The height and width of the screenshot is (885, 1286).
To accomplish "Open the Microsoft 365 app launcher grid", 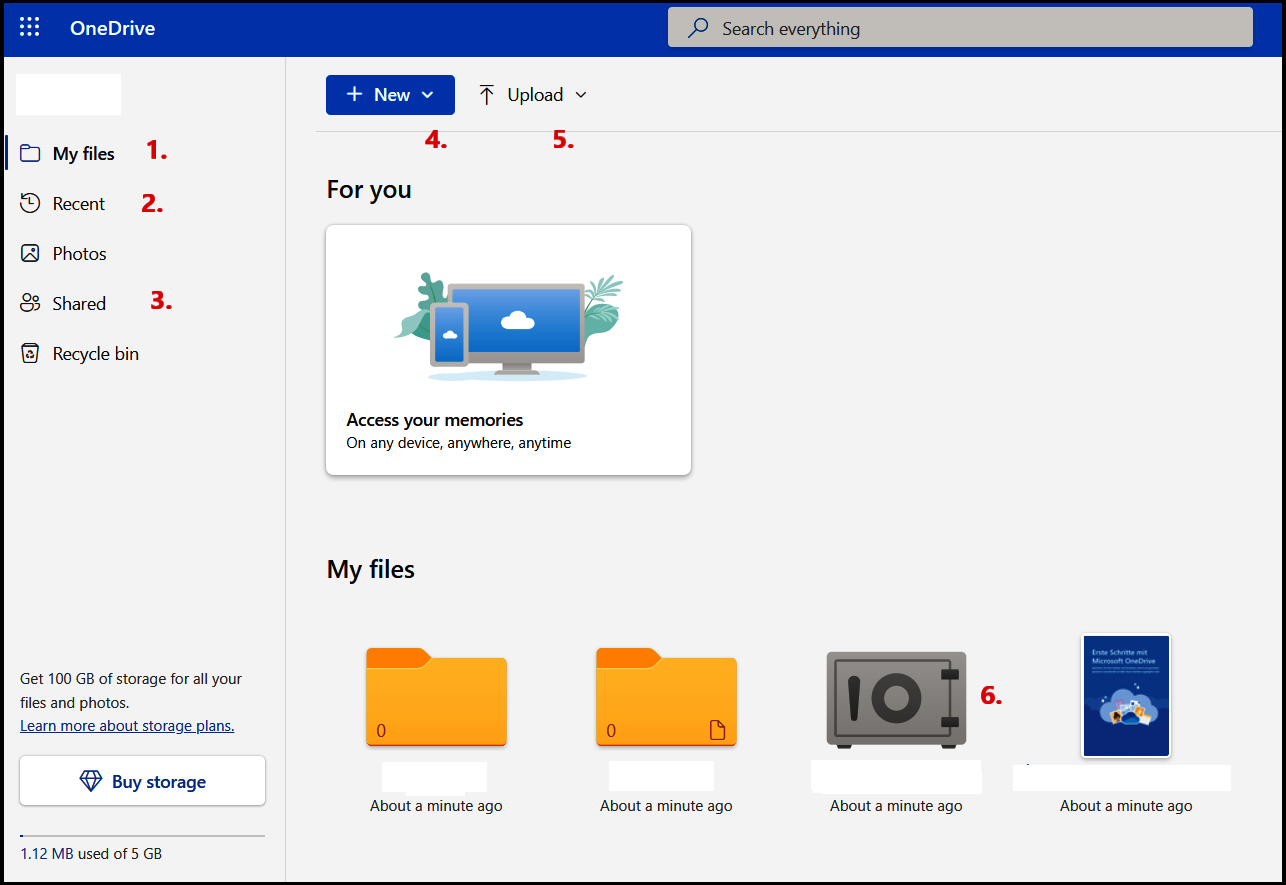I will coord(29,27).
